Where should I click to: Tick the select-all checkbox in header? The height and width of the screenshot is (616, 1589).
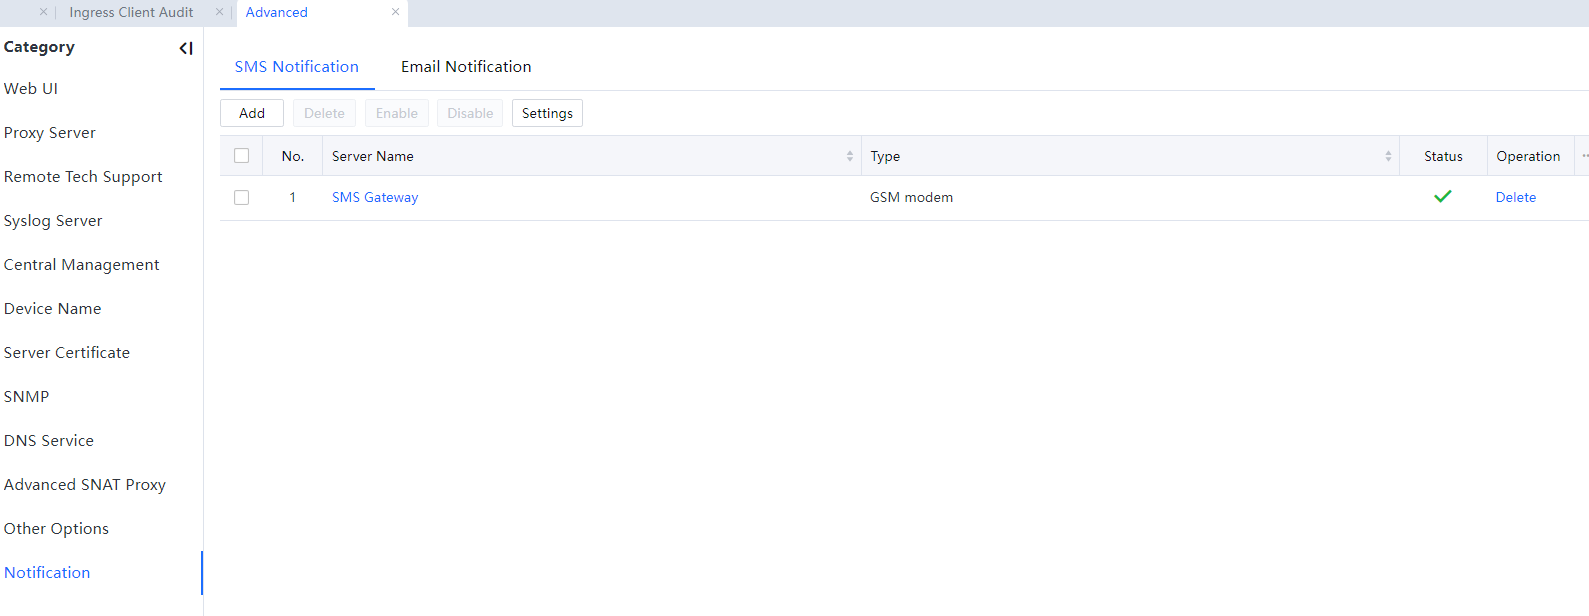pyautogui.click(x=241, y=156)
